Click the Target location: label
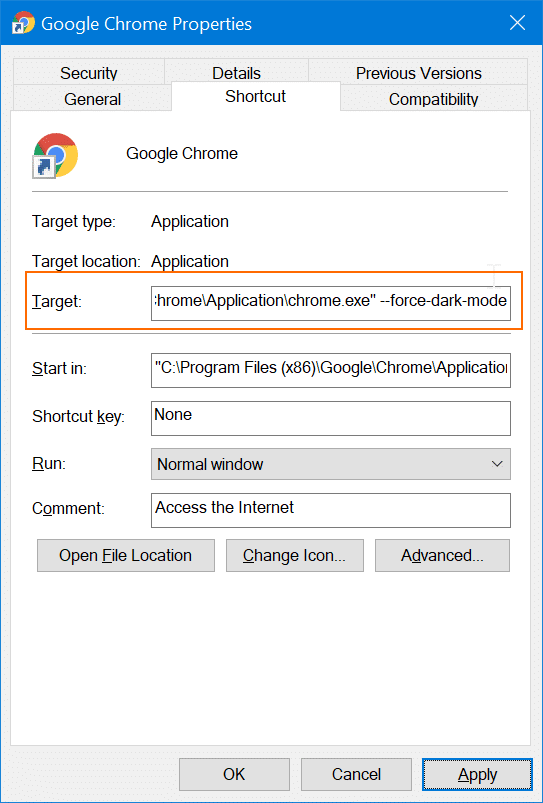Image resolution: width=543 pixels, height=803 pixels. (86, 262)
